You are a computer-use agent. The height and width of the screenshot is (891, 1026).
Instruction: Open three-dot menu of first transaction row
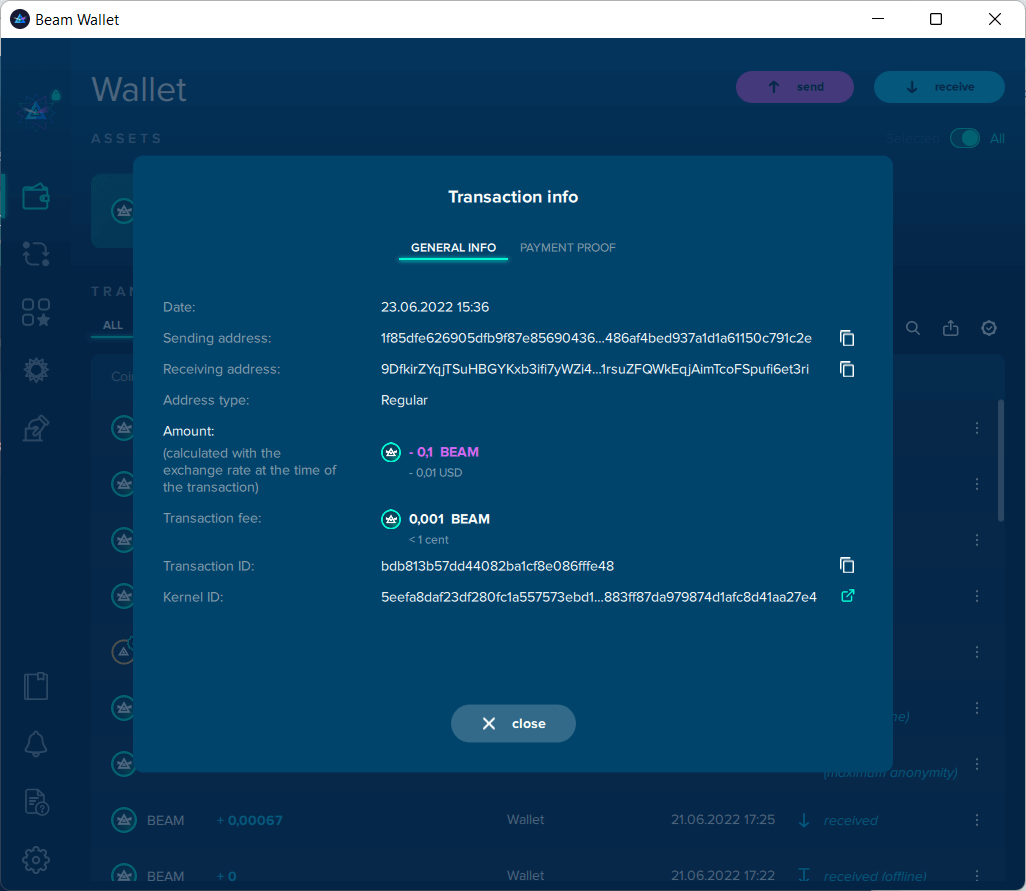(x=977, y=428)
